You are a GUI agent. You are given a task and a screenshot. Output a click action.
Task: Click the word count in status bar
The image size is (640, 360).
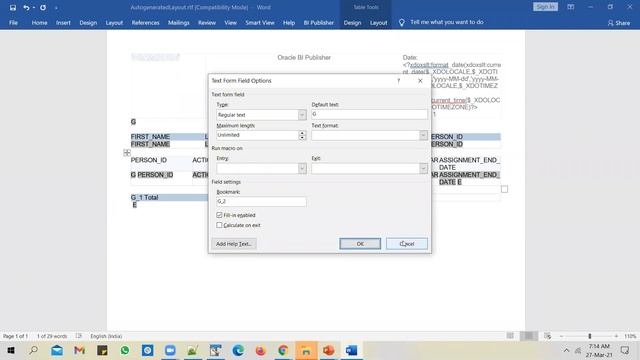(x=52, y=336)
